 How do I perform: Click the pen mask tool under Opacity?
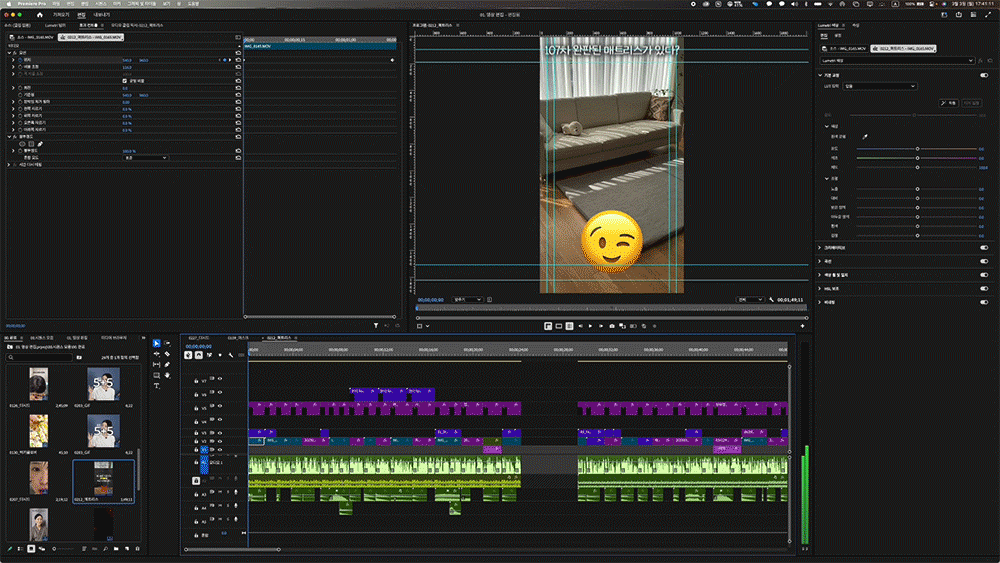40,143
